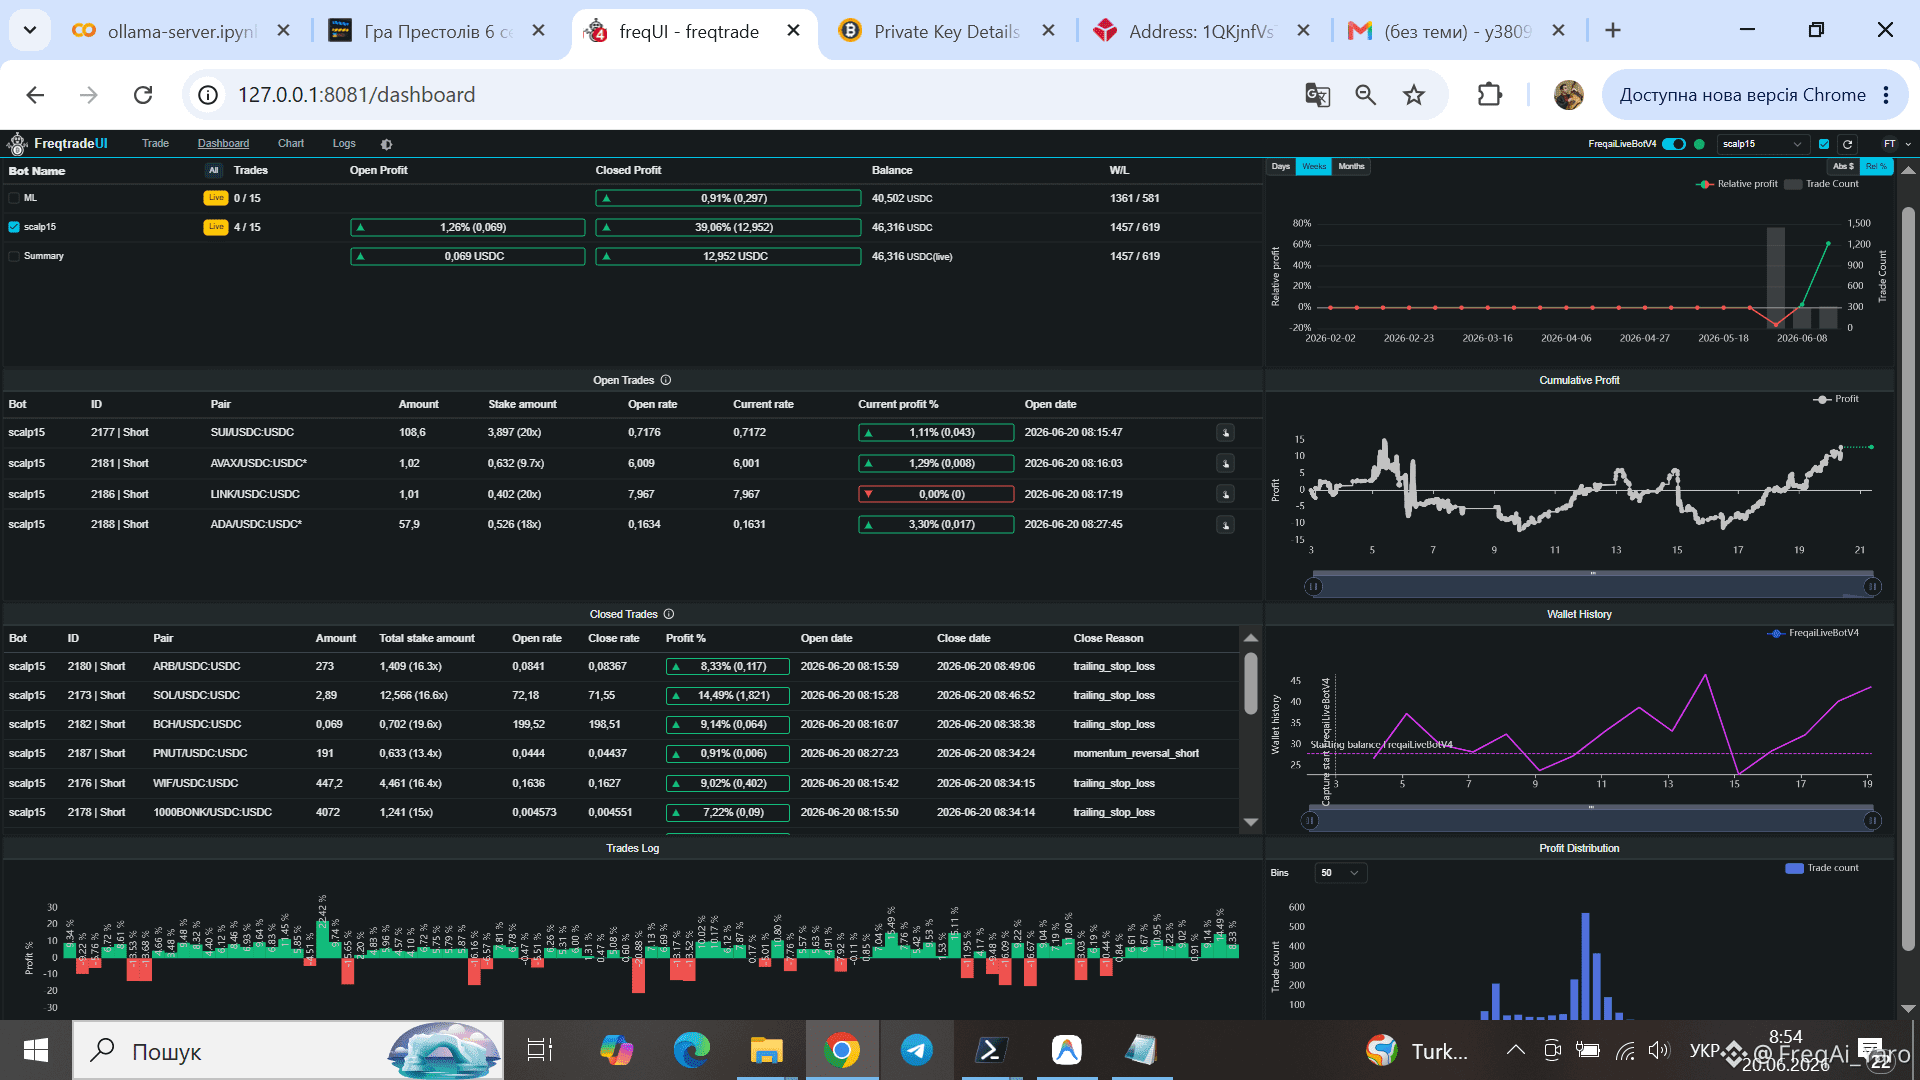Click left handle of Cumulative Profit zoom slider
The width and height of the screenshot is (1920, 1080).
pos(1314,587)
